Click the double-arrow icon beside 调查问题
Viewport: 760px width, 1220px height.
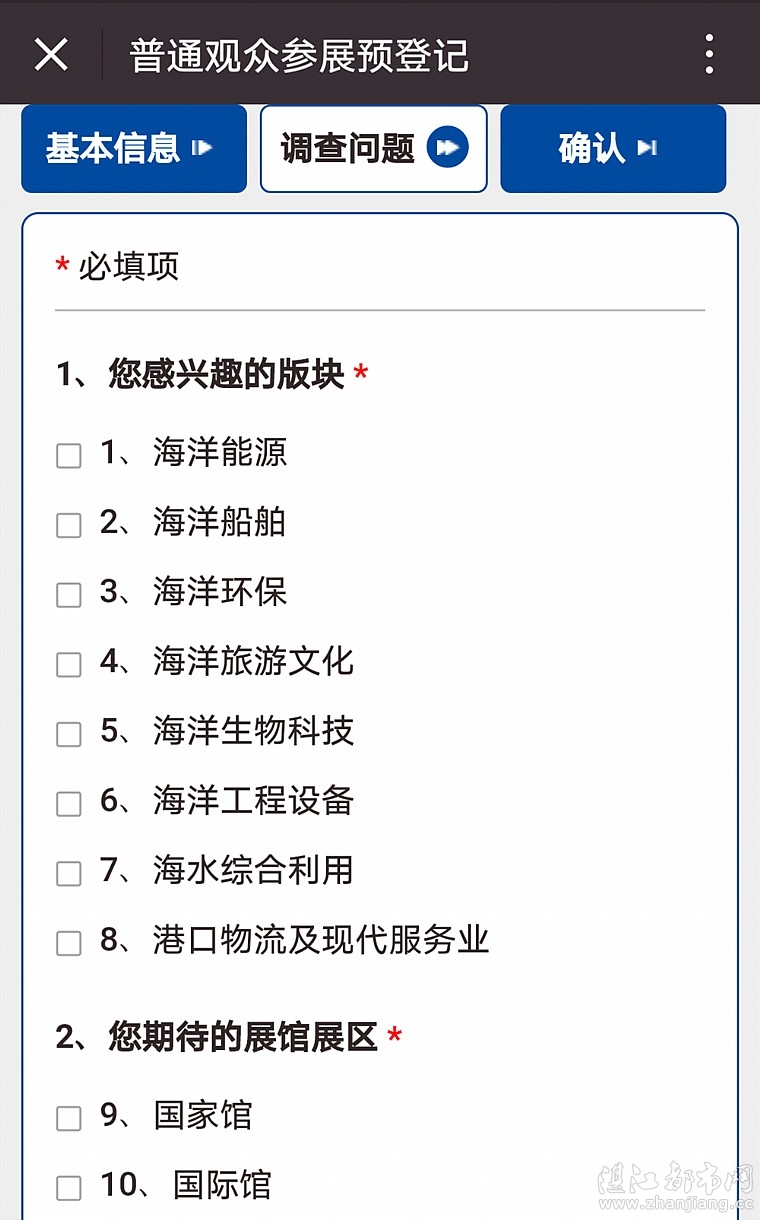(447, 148)
